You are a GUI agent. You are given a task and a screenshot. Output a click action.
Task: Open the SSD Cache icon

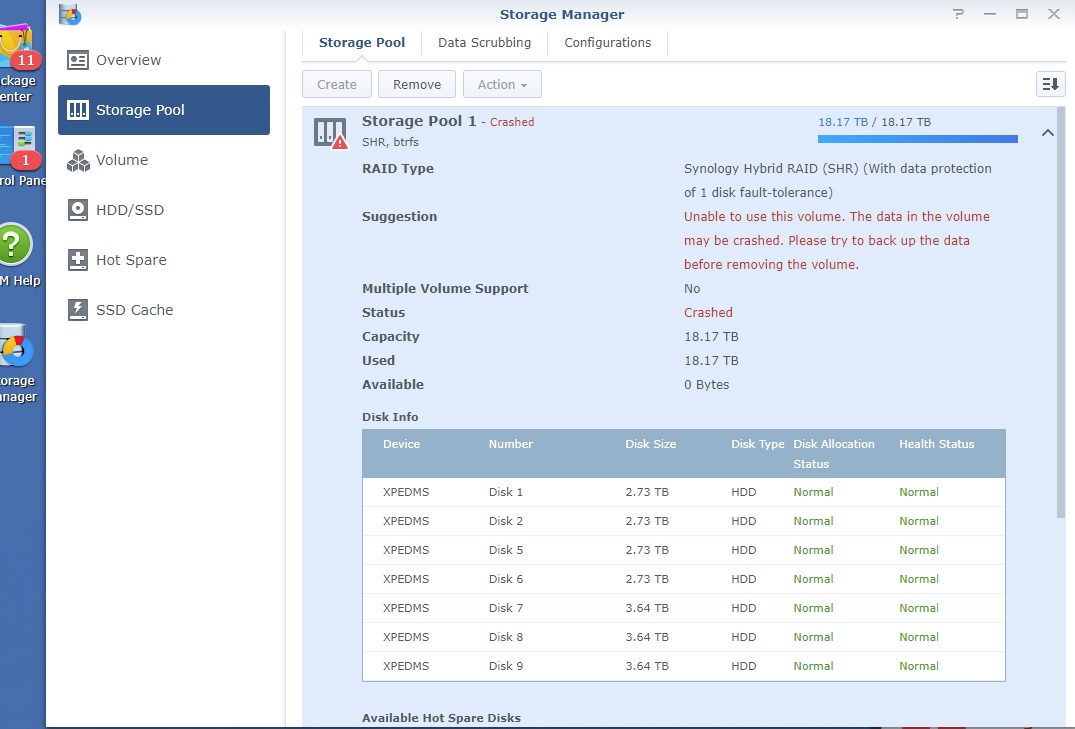tap(77, 310)
